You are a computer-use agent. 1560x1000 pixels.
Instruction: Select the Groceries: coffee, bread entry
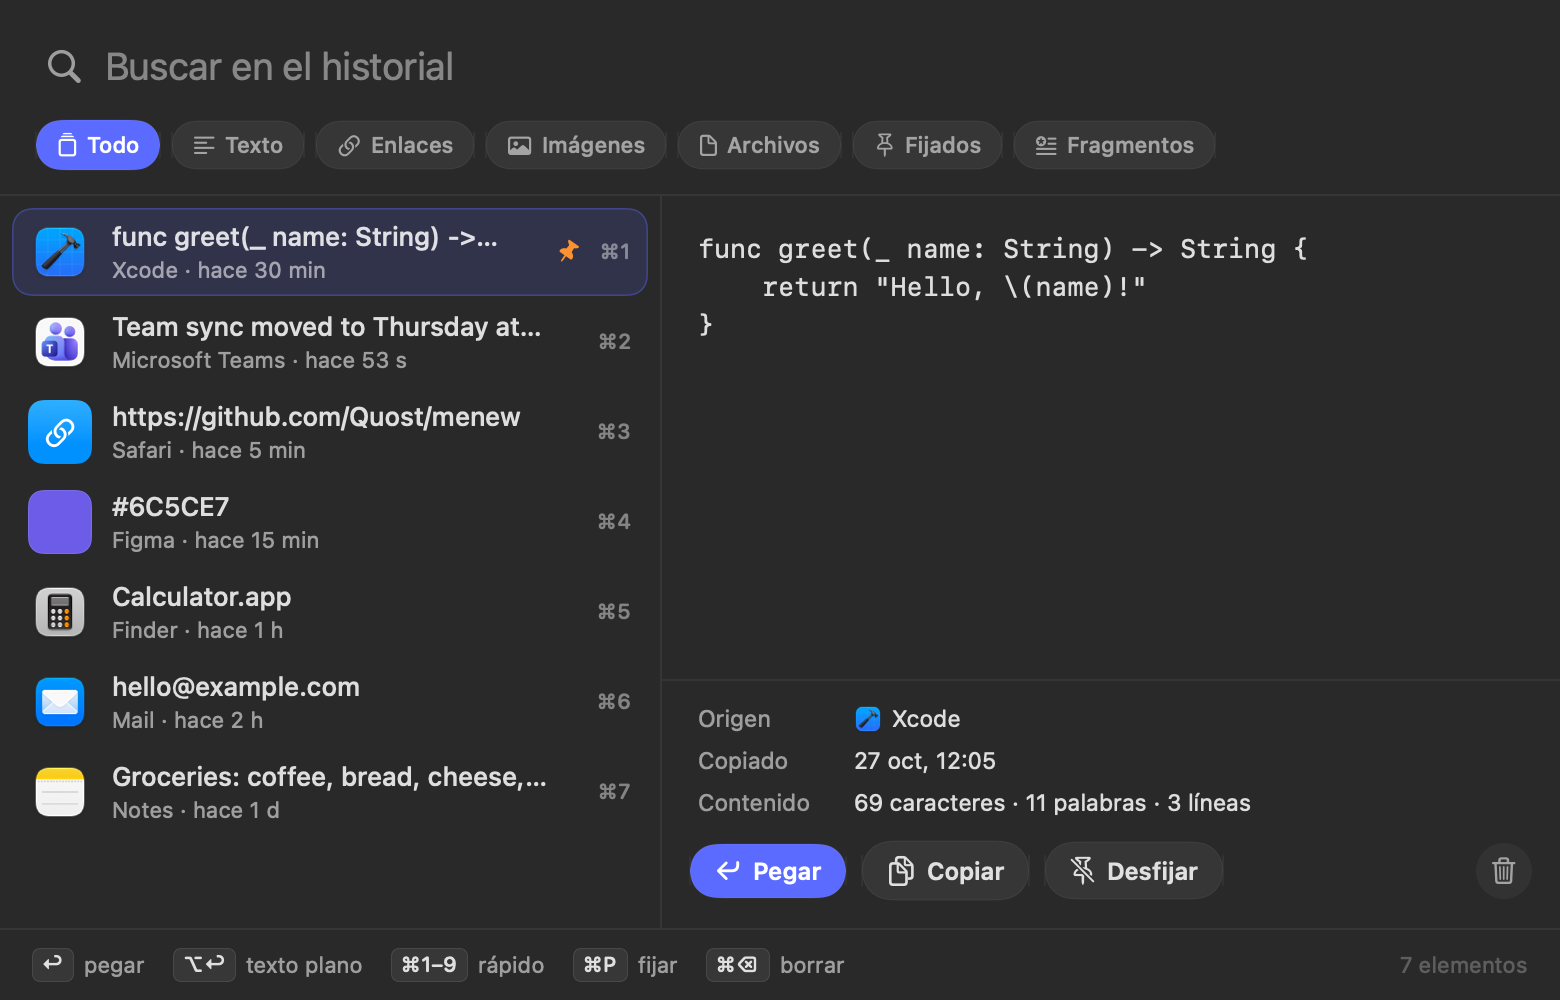point(330,792)
